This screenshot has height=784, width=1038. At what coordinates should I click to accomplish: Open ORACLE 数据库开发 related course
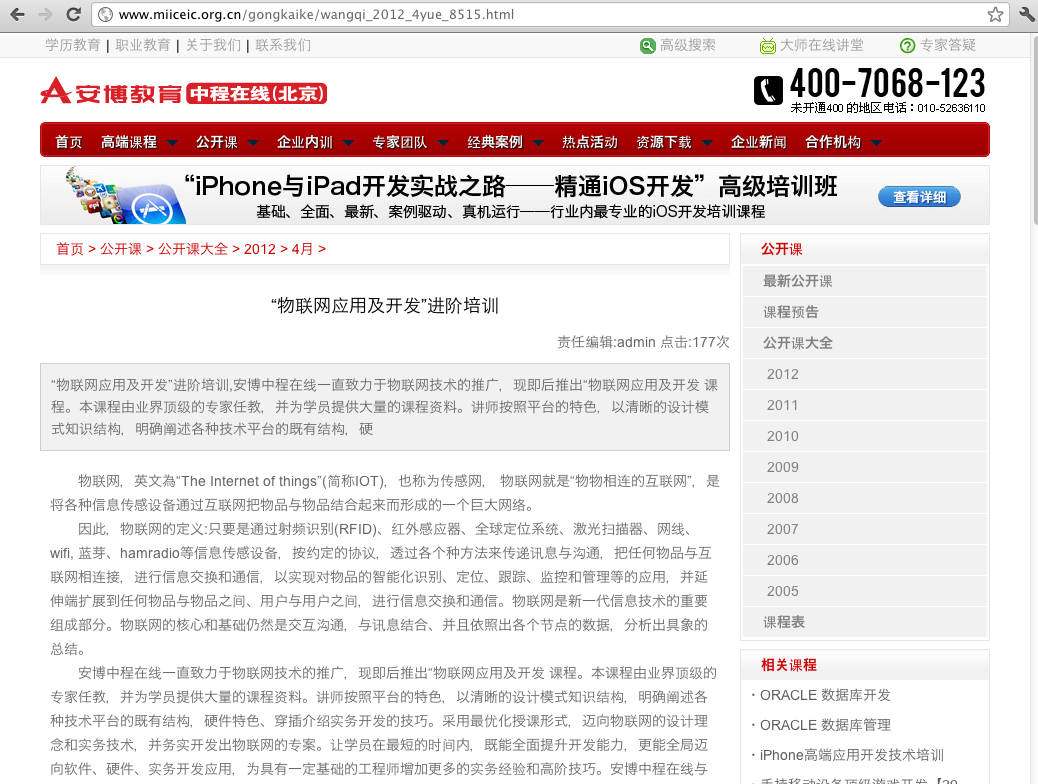(826, 695)
